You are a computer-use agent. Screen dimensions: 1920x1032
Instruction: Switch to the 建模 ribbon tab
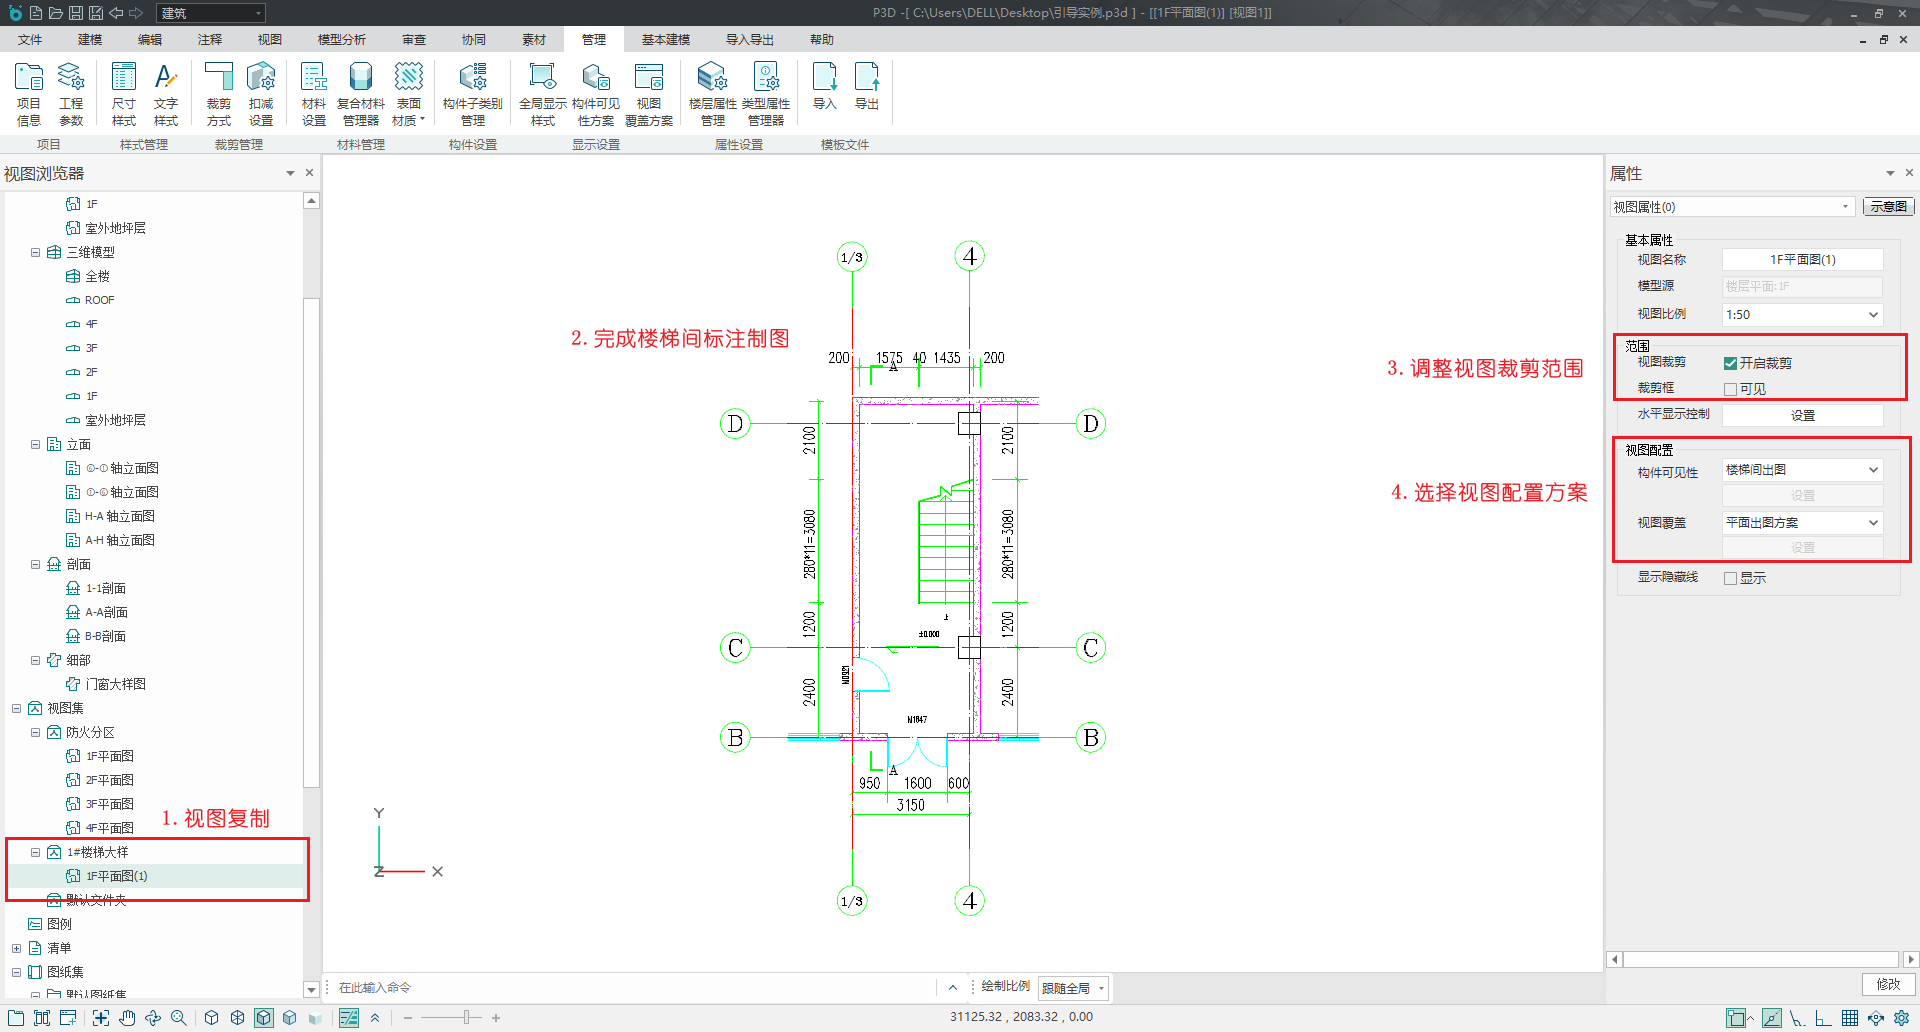coord(90,40)
